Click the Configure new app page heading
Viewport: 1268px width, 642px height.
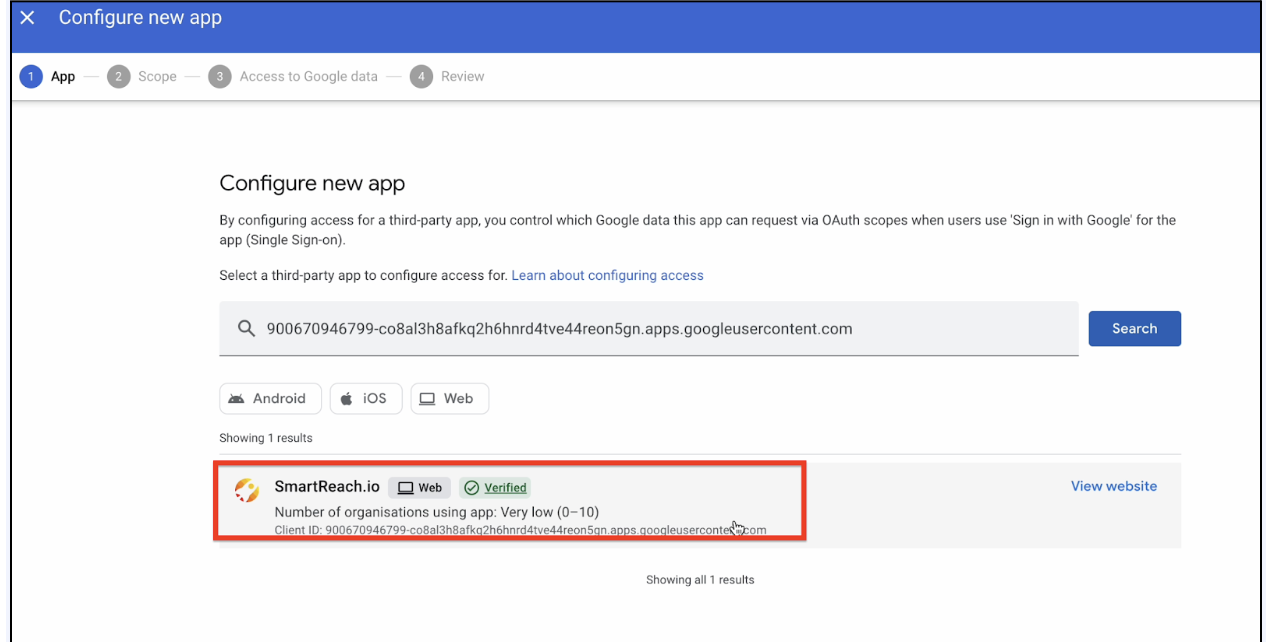(x=312, y=183)
